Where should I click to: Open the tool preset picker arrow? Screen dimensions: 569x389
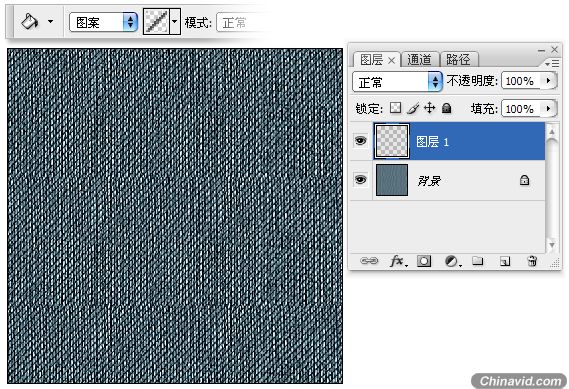pyautogui.click(x=50, y=22)
